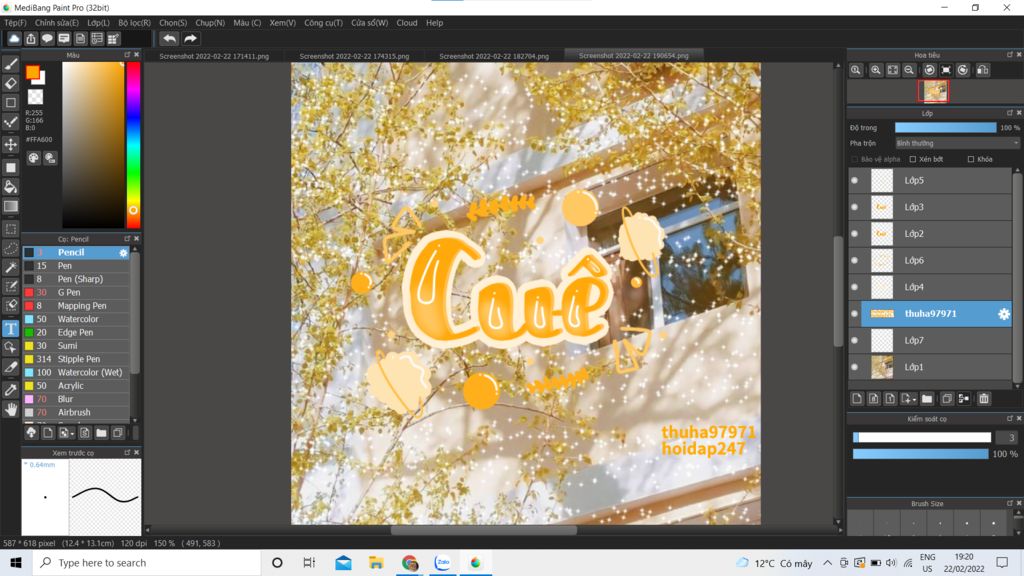Select the Eyedropper tool
The height and width of the screenshot is (576, 1024).
[11, 390]
